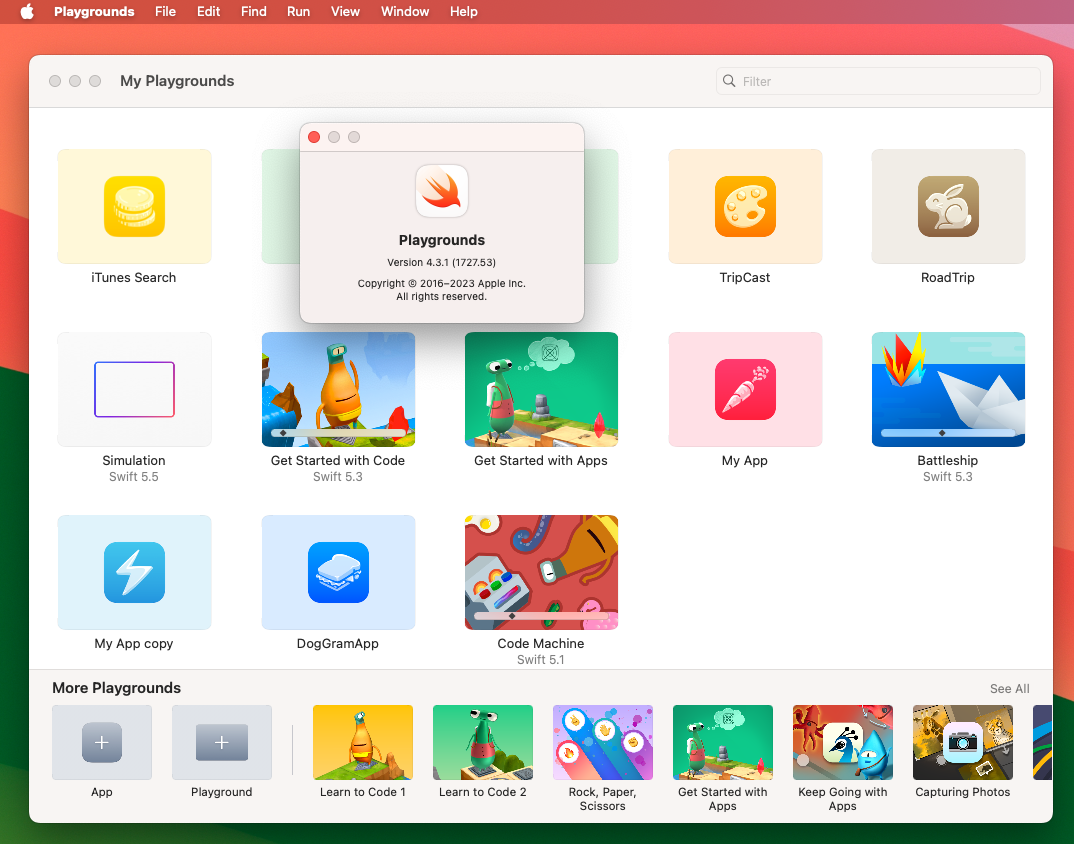Viewport: 1074px width, 844px height.
Task: Close the About Playgrounds dialog
Action: 314,137
